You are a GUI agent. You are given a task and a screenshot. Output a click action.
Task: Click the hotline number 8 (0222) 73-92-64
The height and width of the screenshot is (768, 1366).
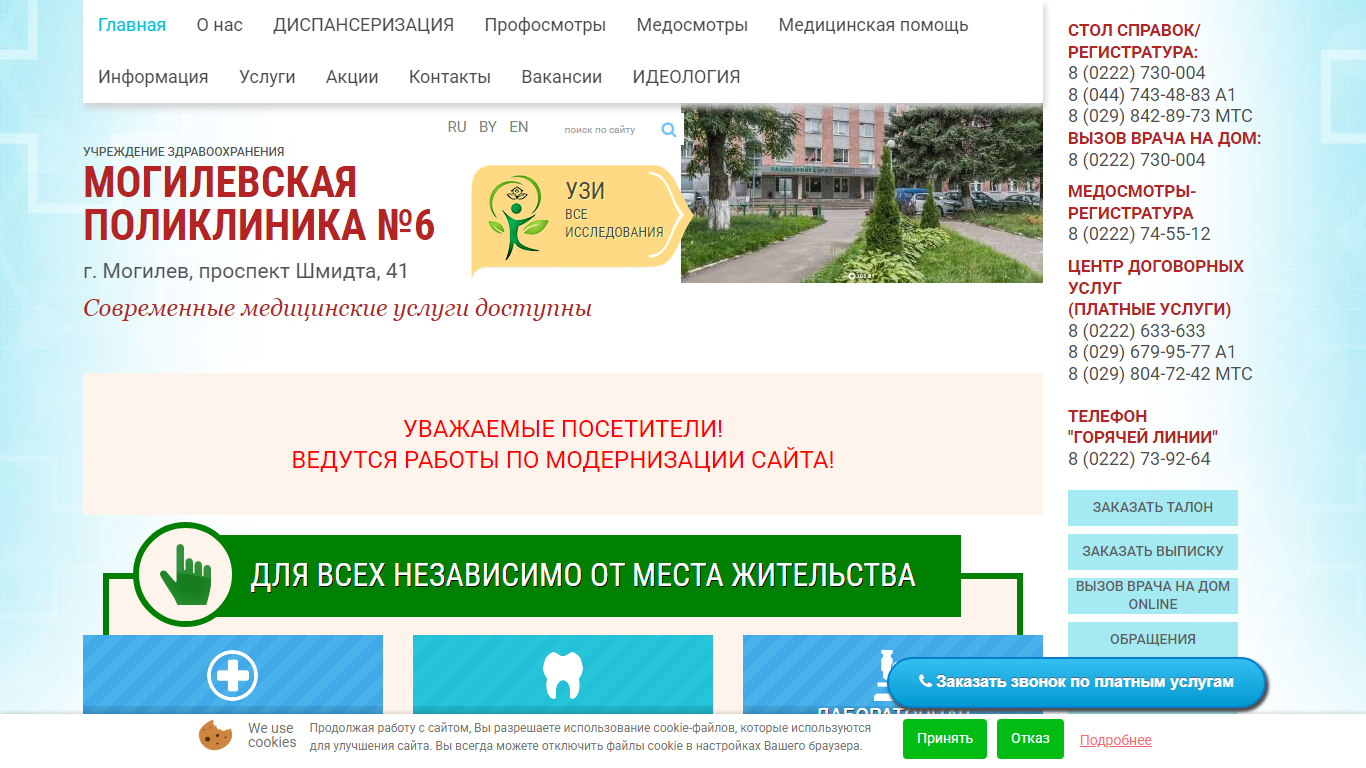1139,459
